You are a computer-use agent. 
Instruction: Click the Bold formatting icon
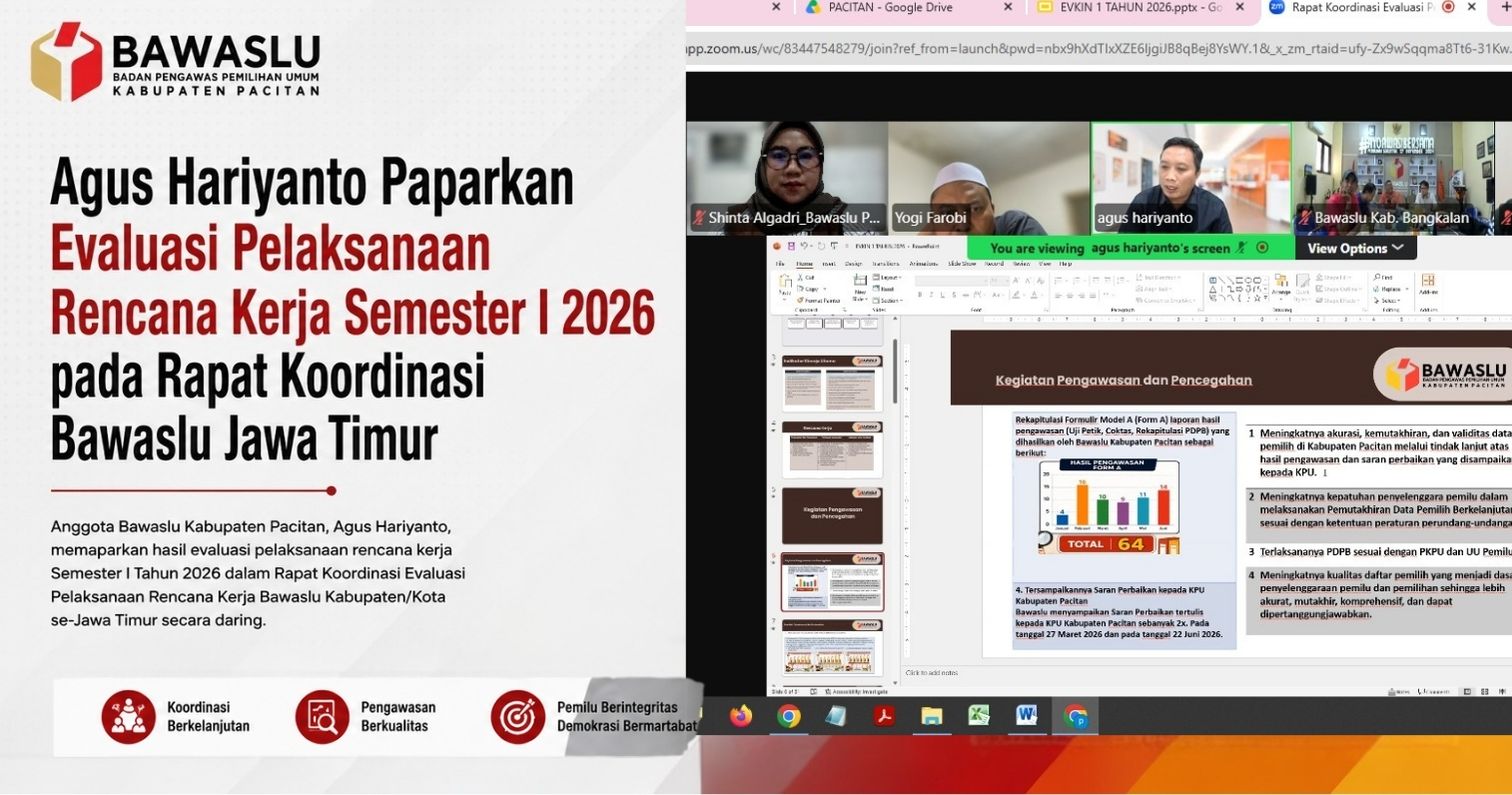click(x=920, y=295)
